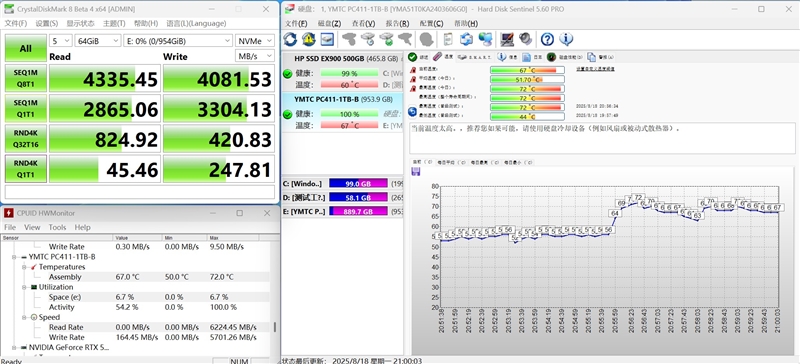
Task: Open the NVMe profile dropdown
Action: coord(255,41)
